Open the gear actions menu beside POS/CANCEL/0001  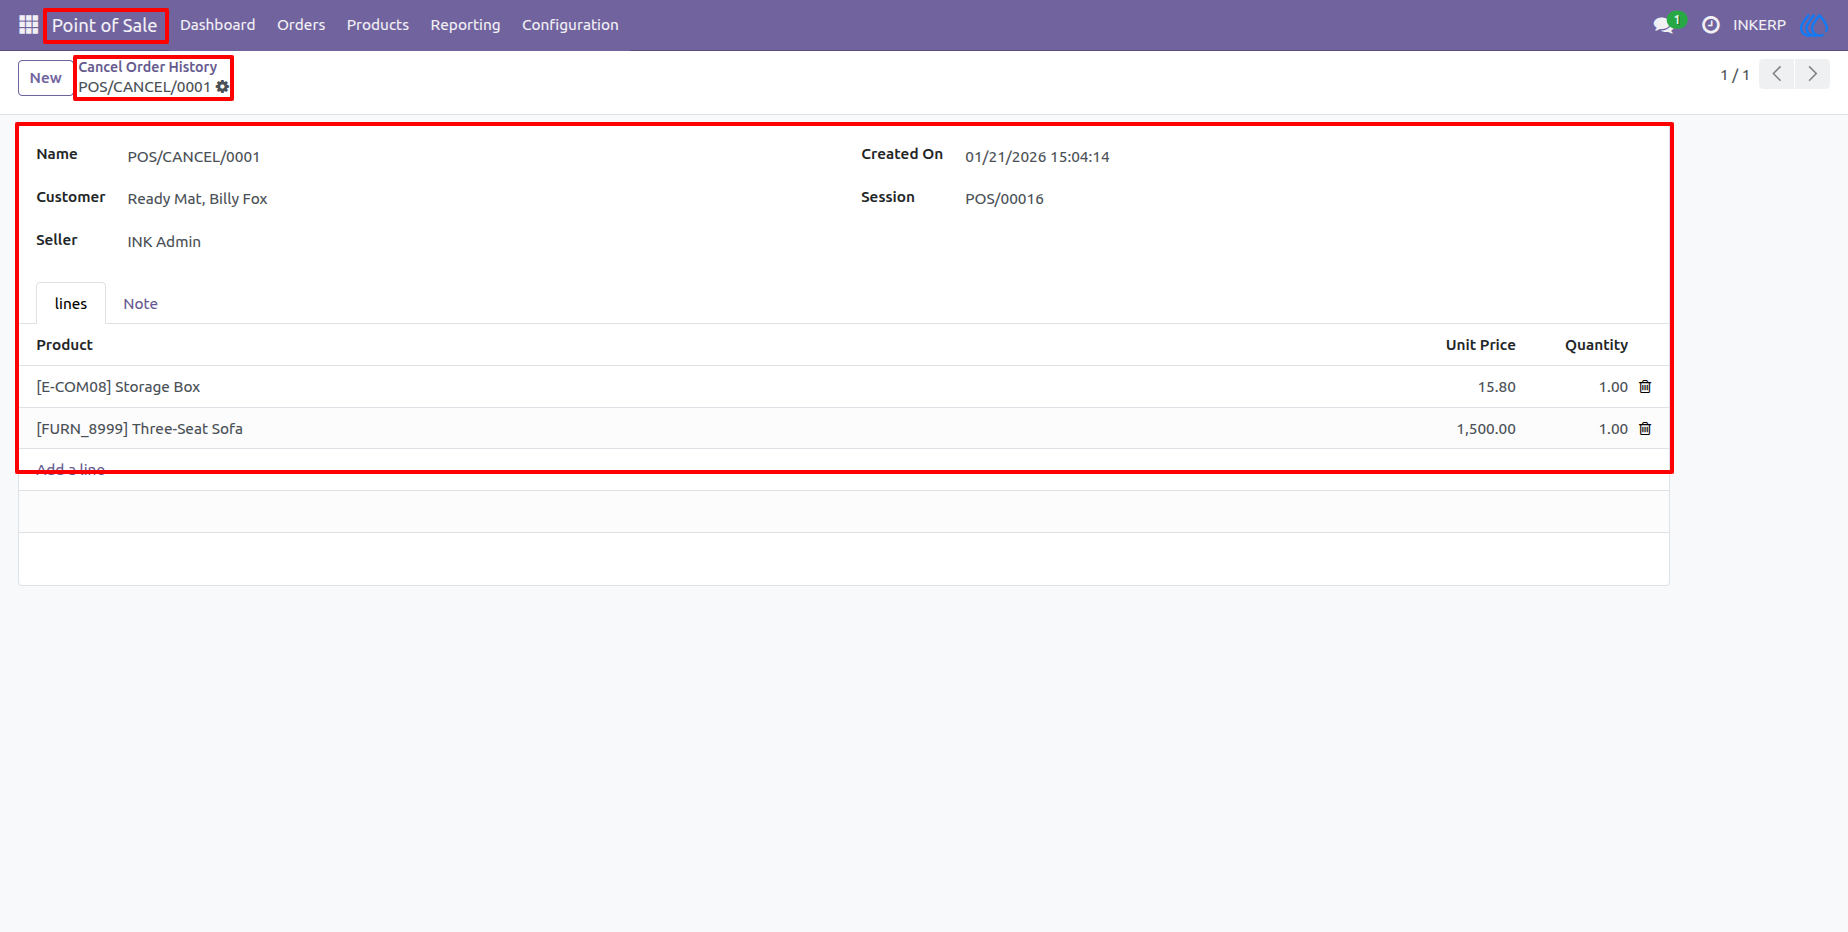point(223,87)
